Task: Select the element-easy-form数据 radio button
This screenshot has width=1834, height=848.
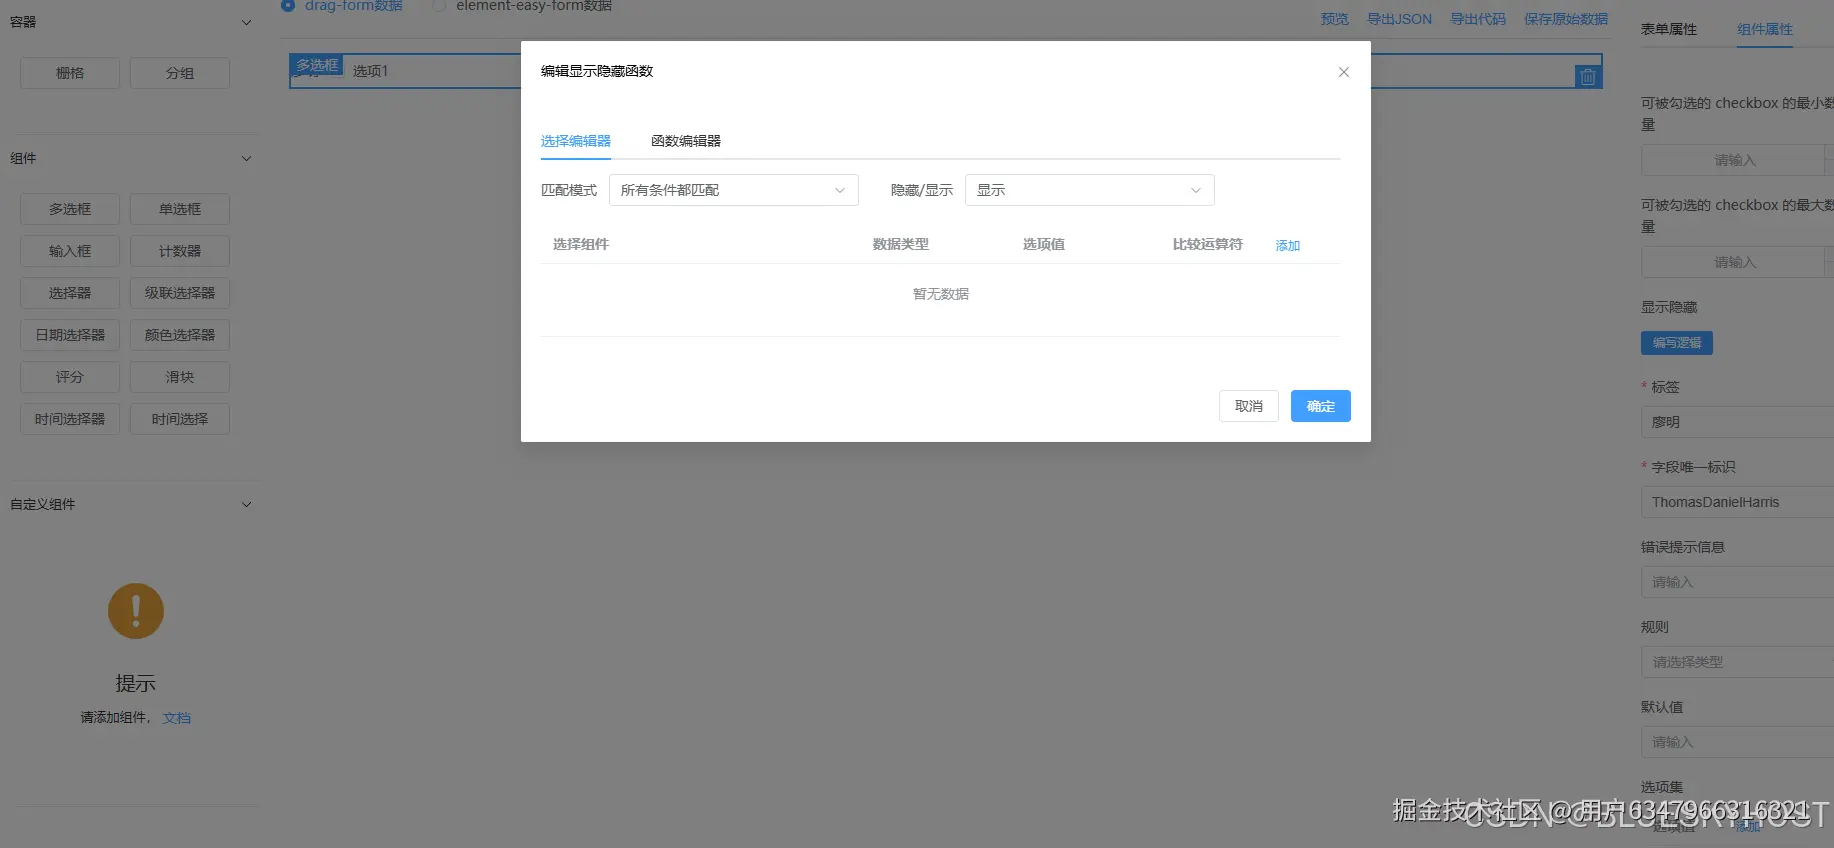Action: tap(439, 5)
